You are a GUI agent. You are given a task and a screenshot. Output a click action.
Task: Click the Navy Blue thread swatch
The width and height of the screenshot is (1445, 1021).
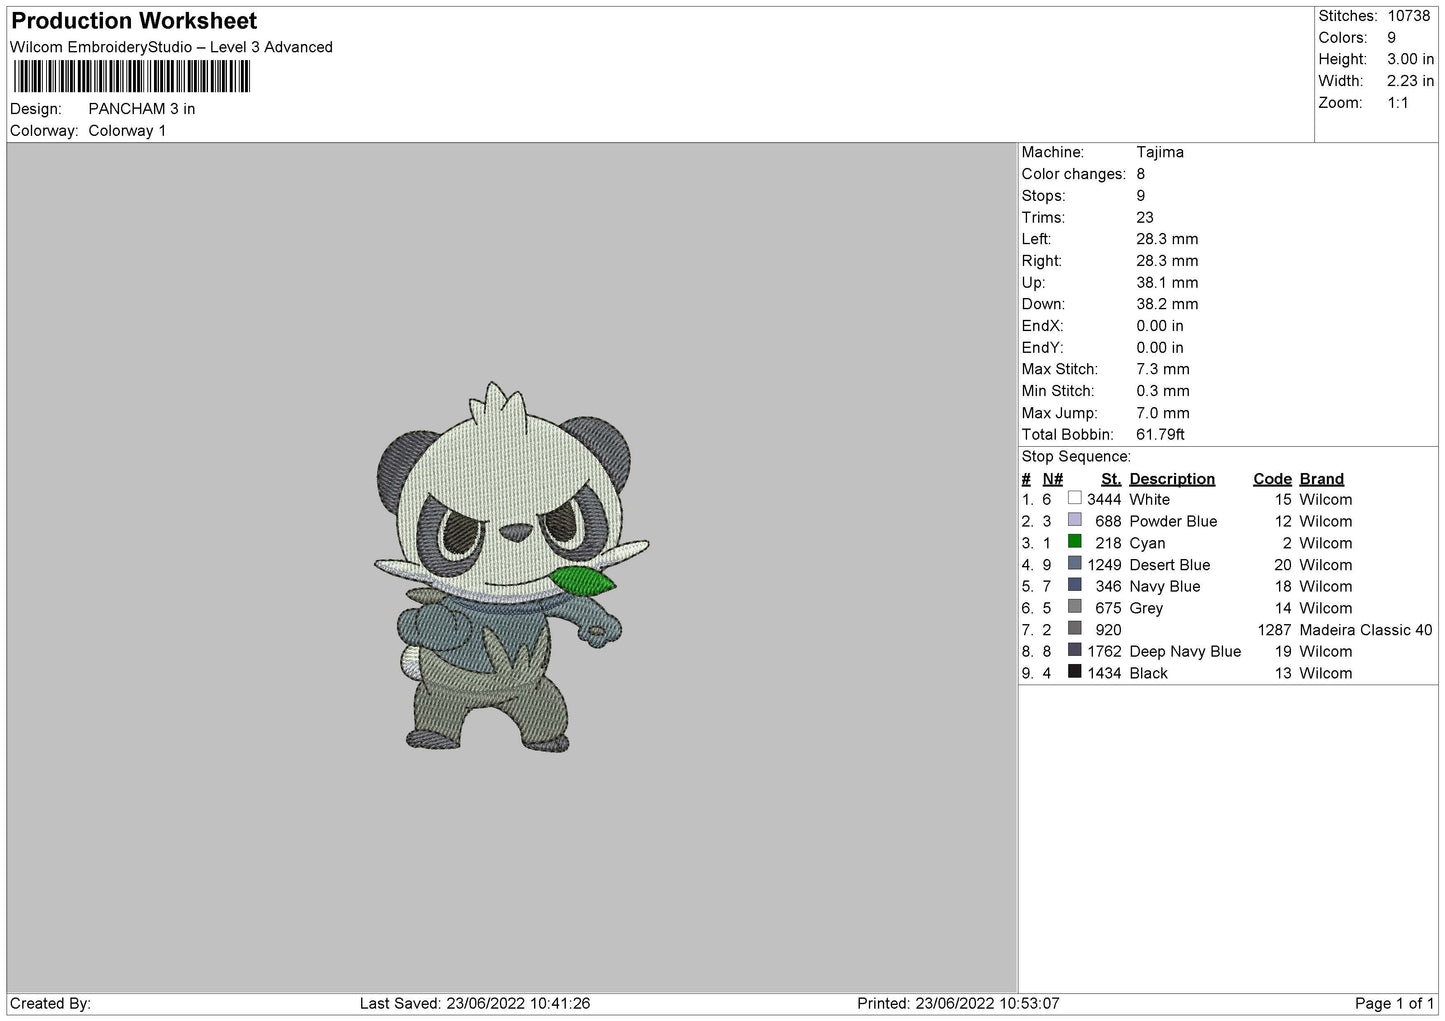[1074, 585]
